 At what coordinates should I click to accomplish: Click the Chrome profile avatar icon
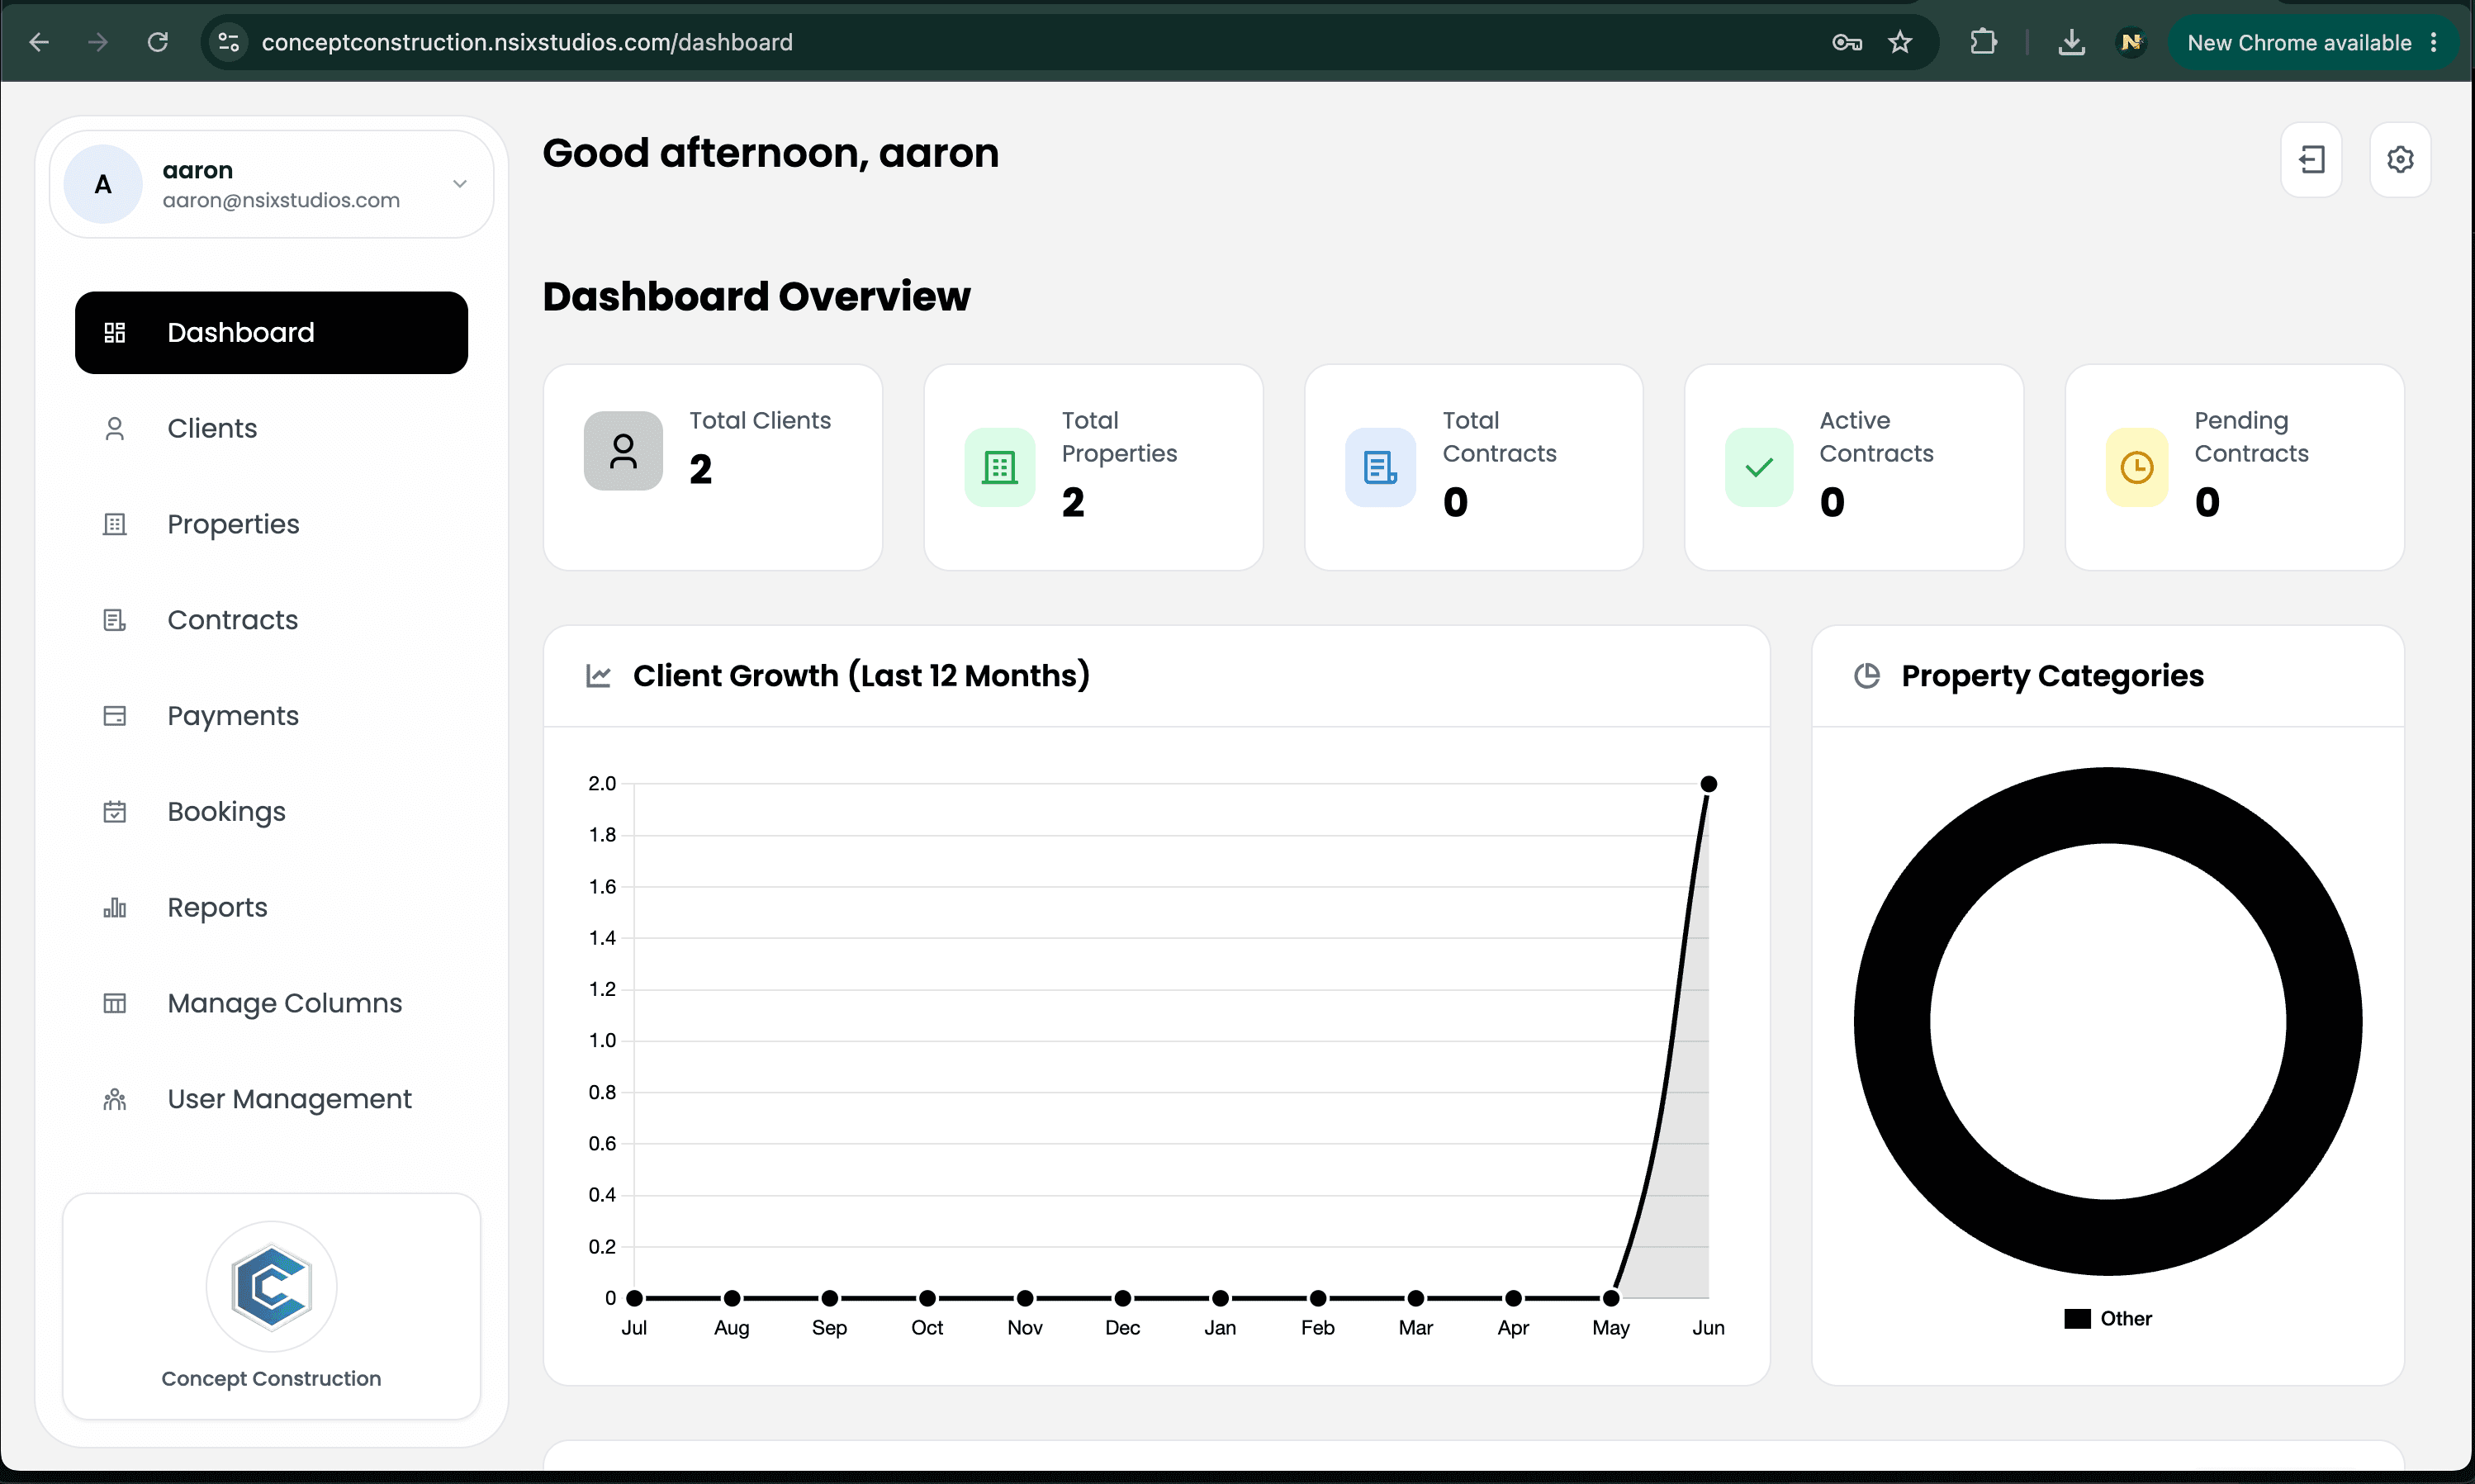(2131, 42)
